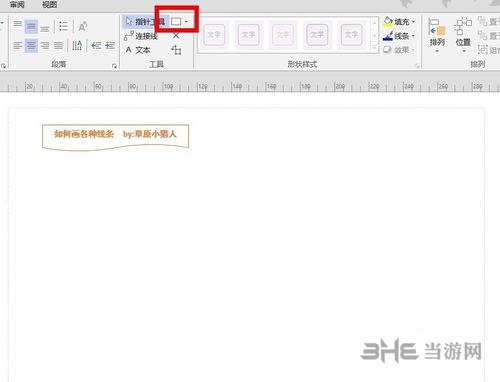Open the 形状样式 dialog launcher
The width and height of the screenshot is (500, 382).
click(417, 66)
